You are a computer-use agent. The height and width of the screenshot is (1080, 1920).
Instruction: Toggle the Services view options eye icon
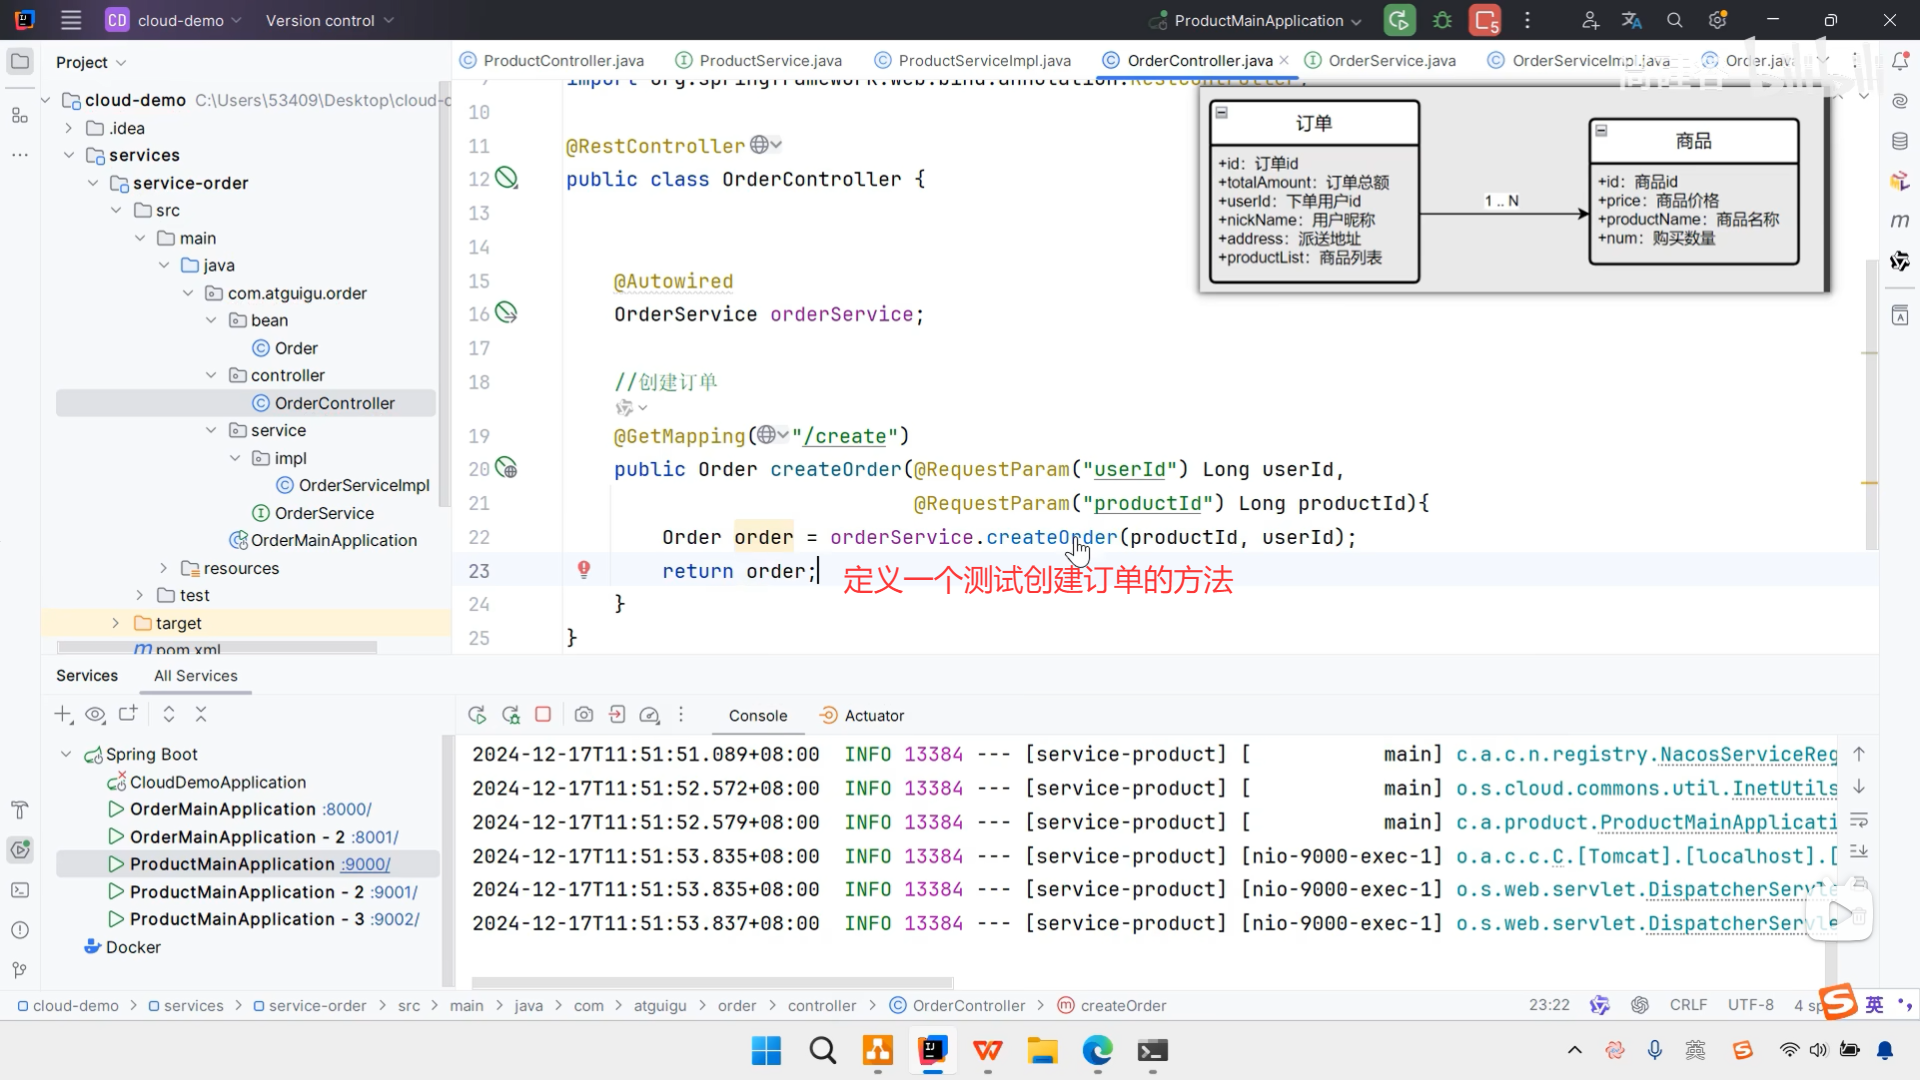coord(95,714)
